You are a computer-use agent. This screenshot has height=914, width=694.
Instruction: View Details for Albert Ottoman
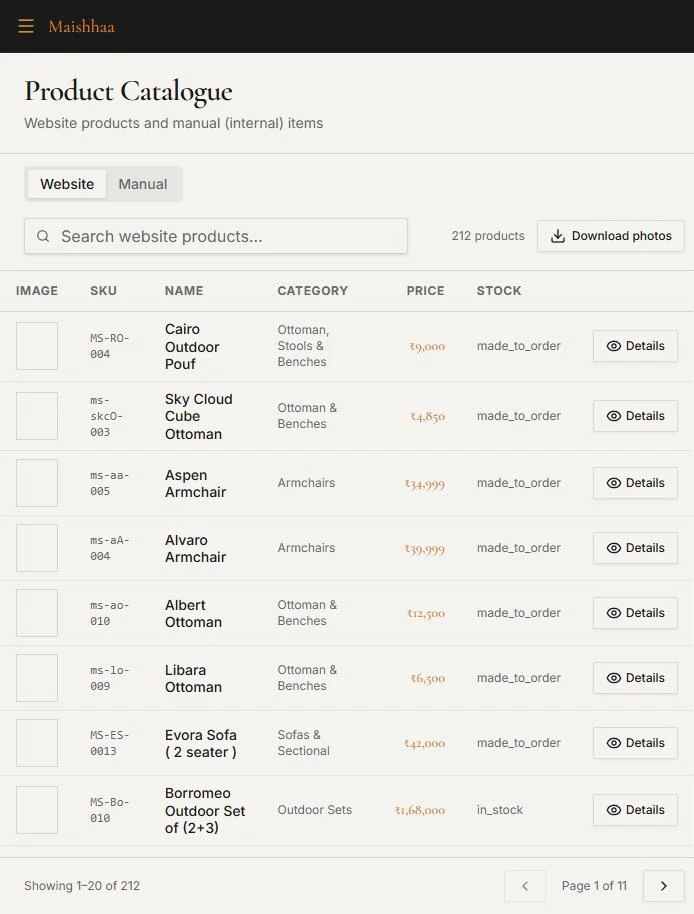click(x=635, y=613)
